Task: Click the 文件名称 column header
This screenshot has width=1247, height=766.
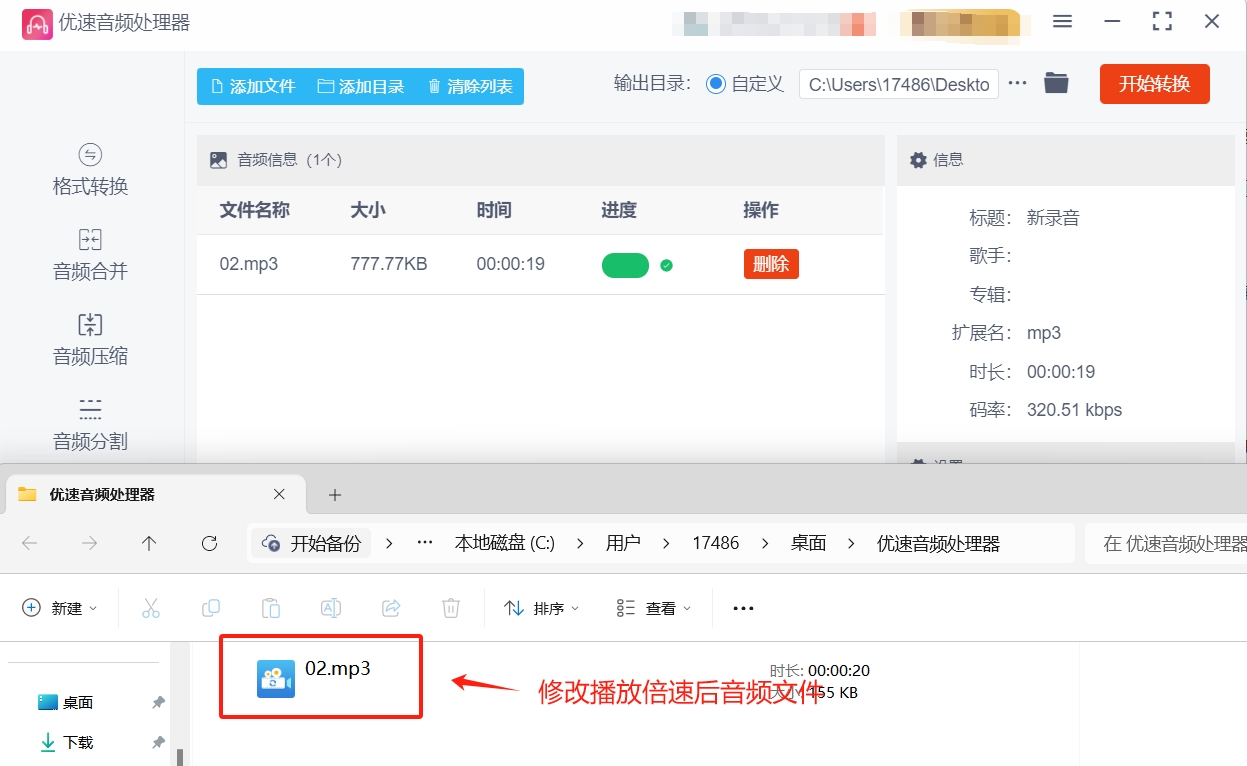Action: click(255, 210)
